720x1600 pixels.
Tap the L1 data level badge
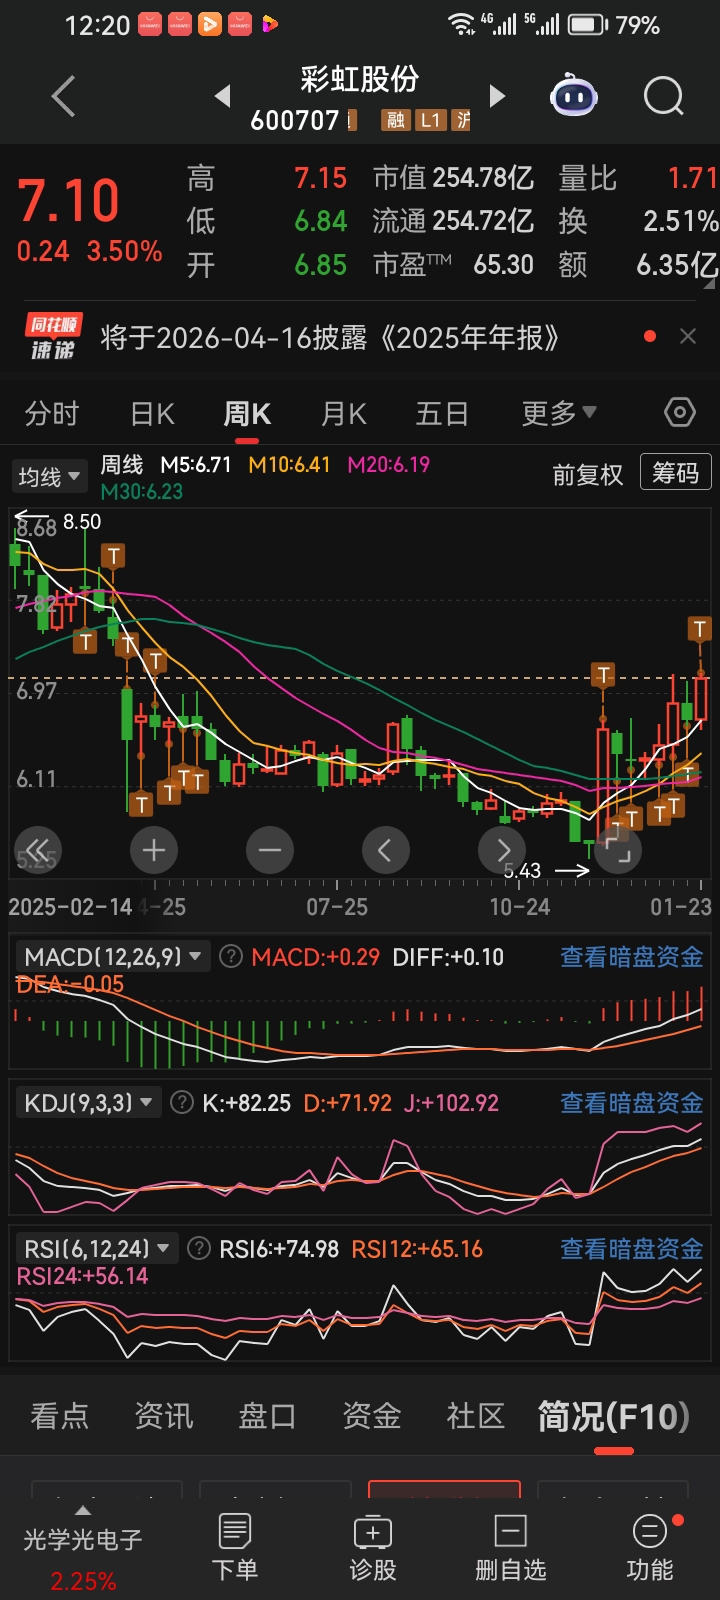pos(430,121)
